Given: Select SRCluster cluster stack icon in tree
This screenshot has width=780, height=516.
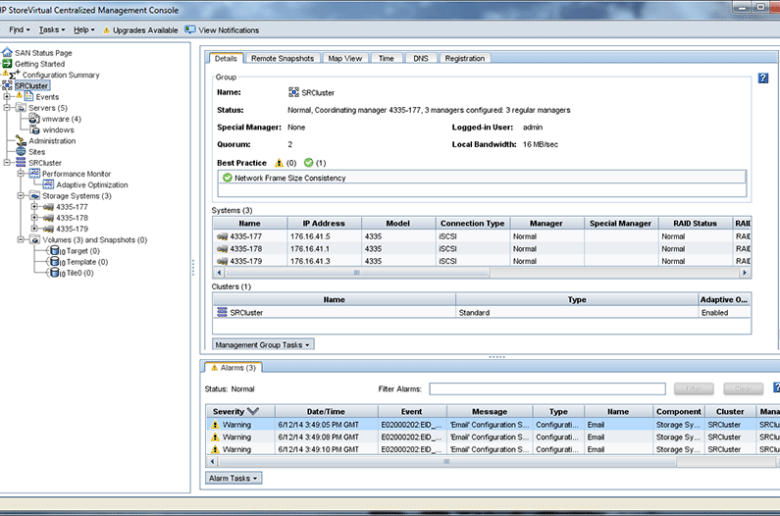Looking at the screenshot, I should [x=20, y=163].
